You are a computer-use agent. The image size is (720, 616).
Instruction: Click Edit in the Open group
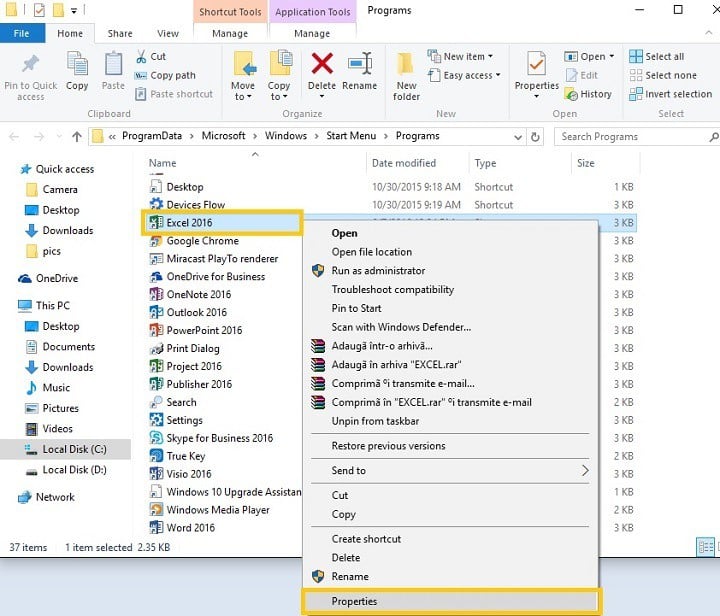[x=581, y=75]
